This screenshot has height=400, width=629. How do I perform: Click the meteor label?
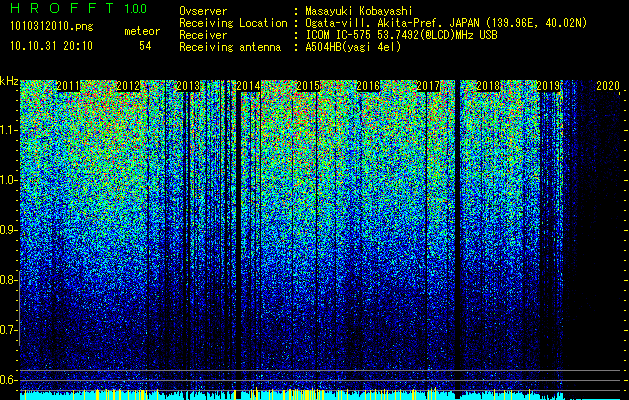click(142, 31)
